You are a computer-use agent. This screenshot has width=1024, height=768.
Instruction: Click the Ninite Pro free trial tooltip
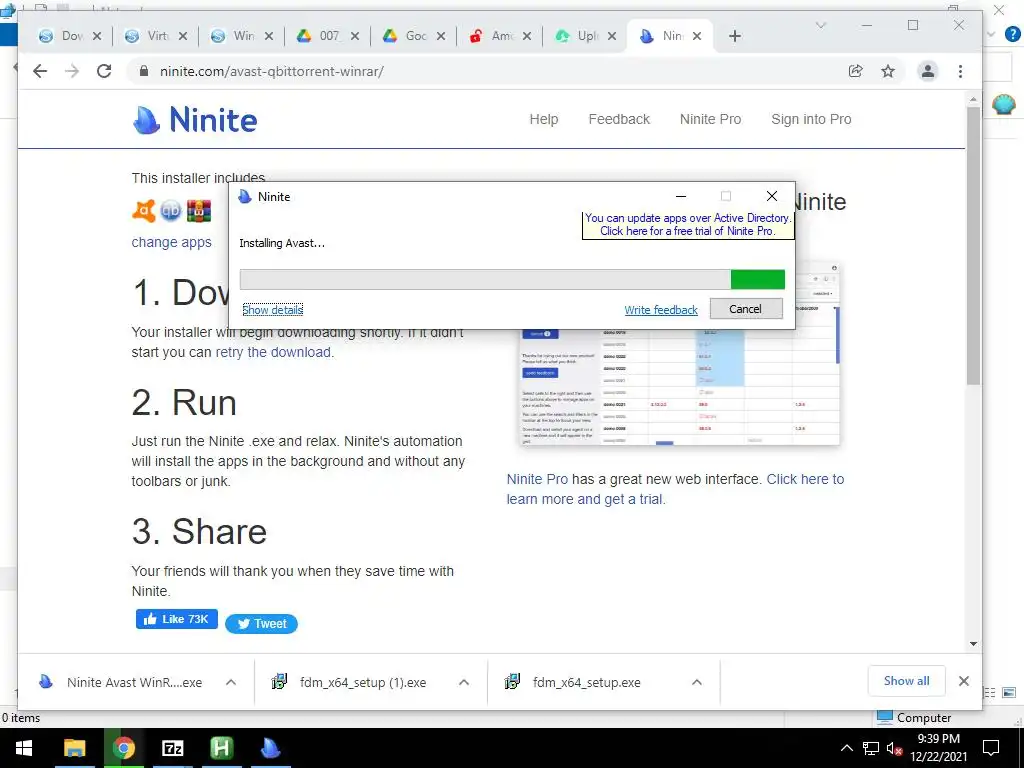coord(688,225)
